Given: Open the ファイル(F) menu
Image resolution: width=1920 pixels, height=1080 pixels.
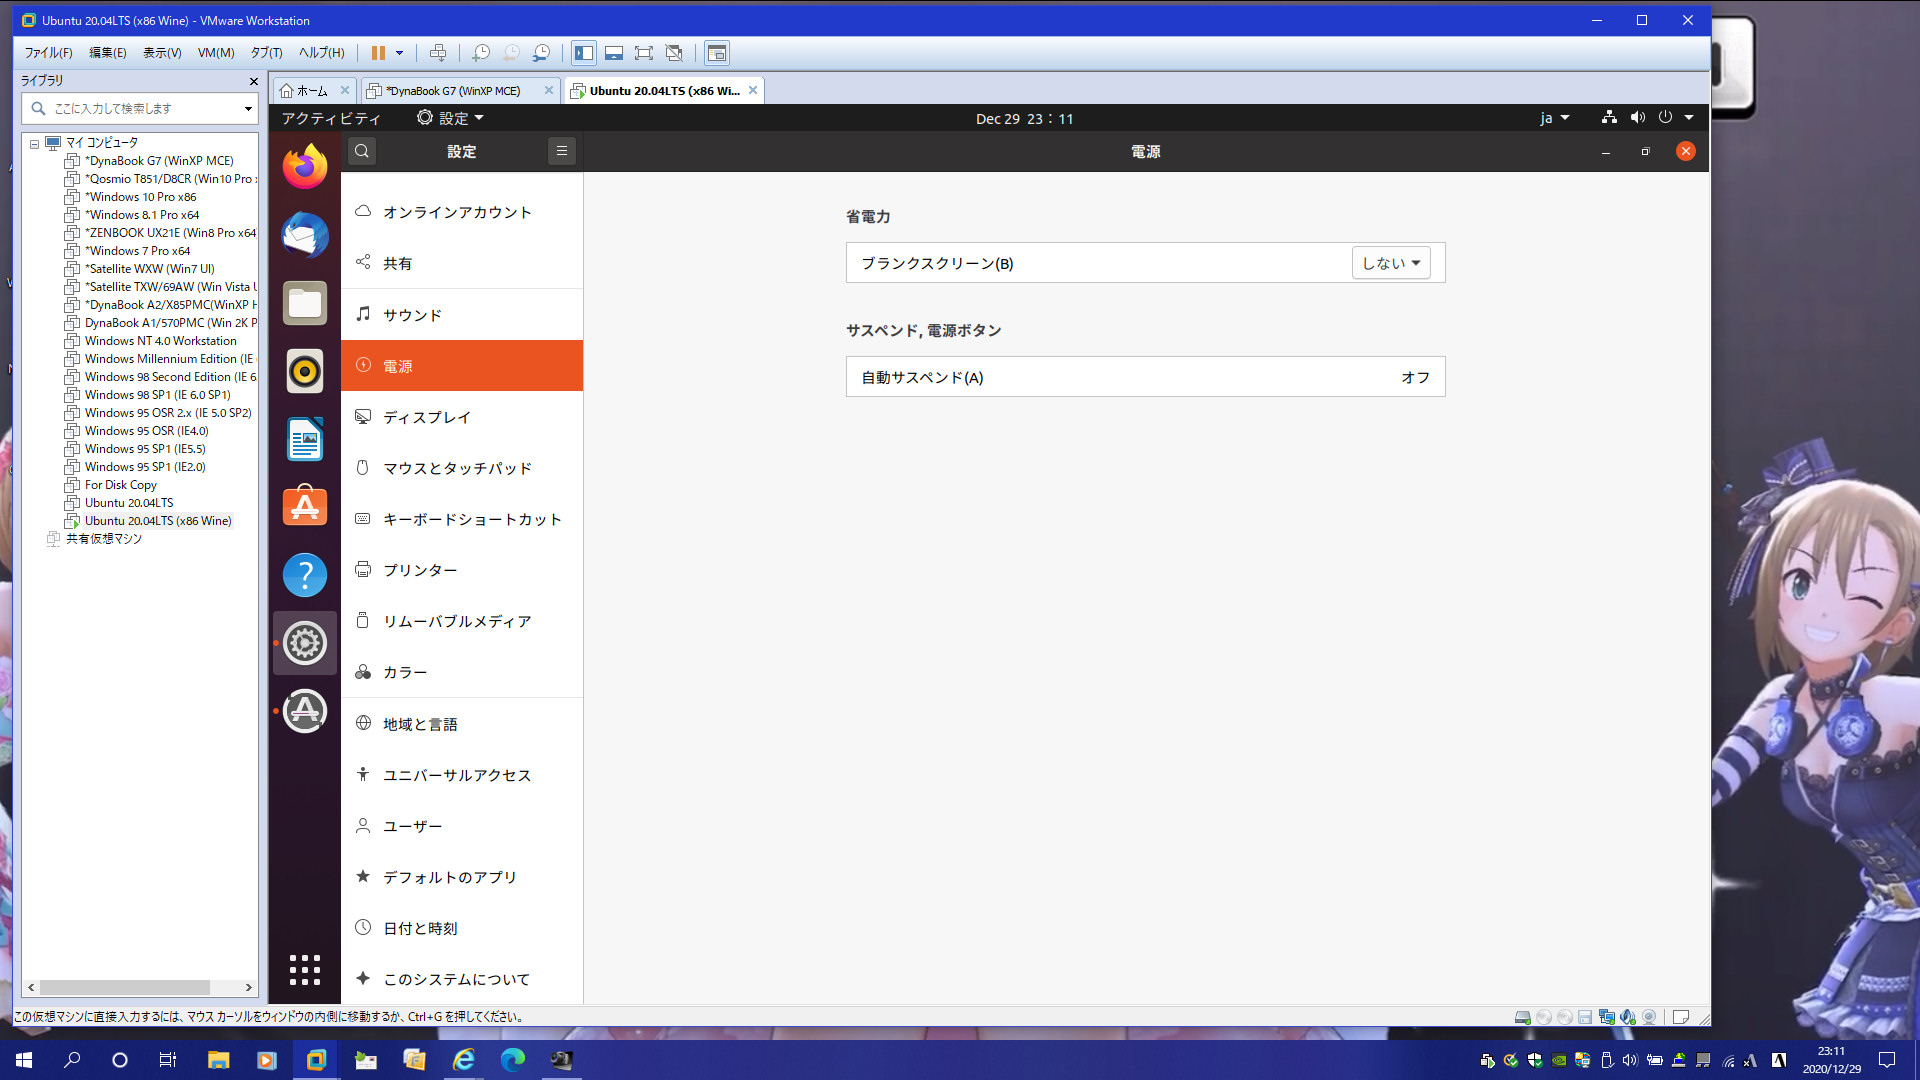Looking at the screenshot, I should click(x=48, y=53).
